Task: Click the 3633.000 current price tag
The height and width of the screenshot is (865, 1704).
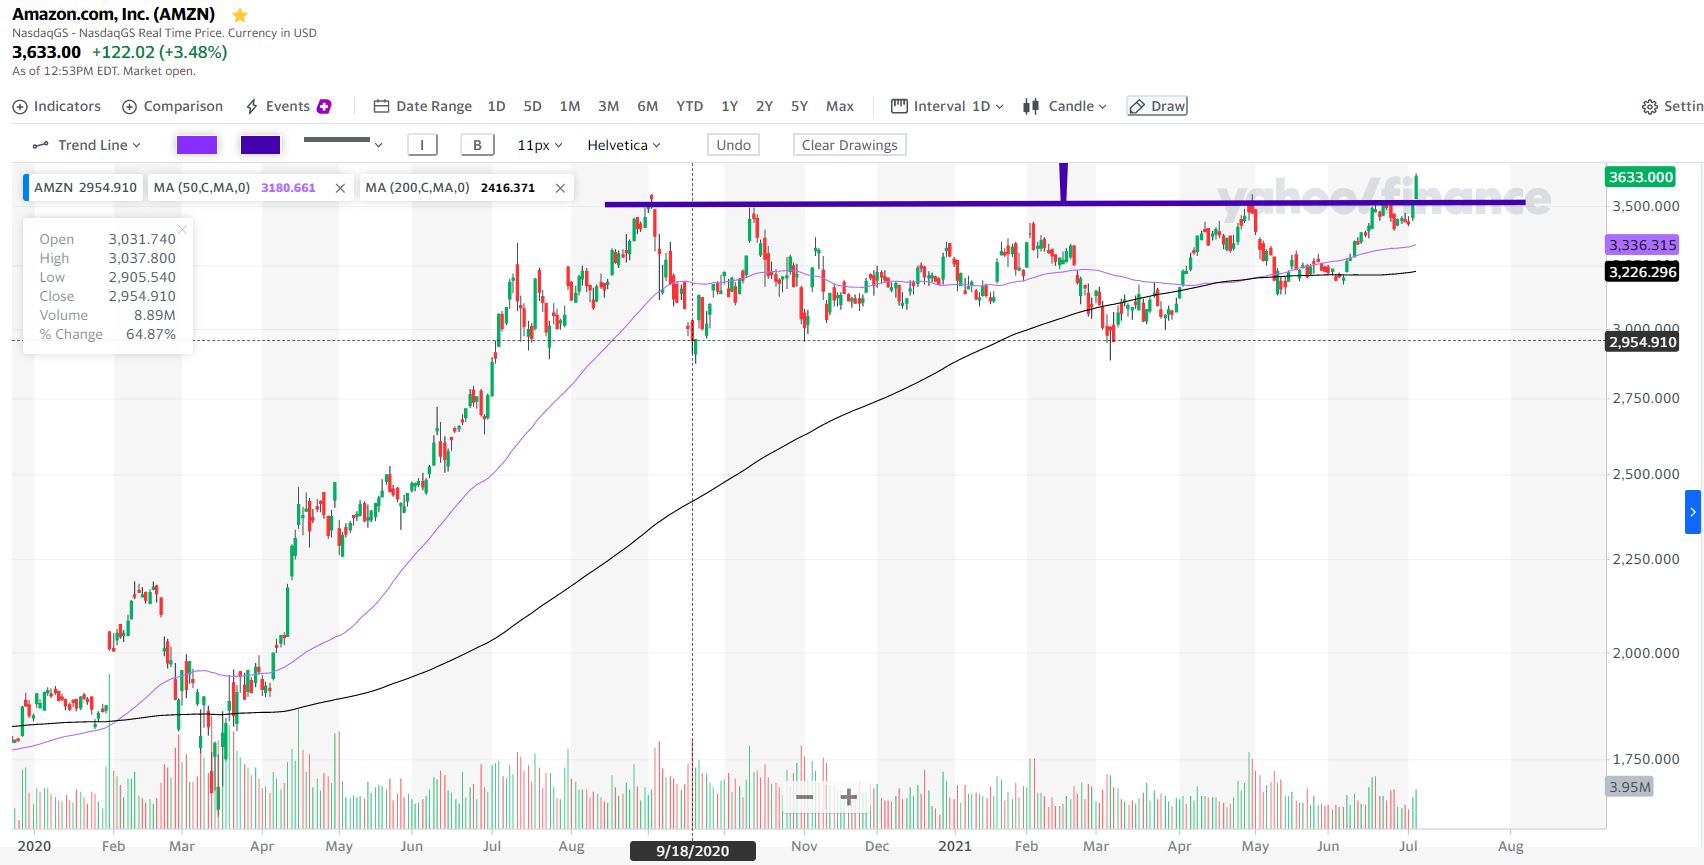Action: click(1641, 177)
